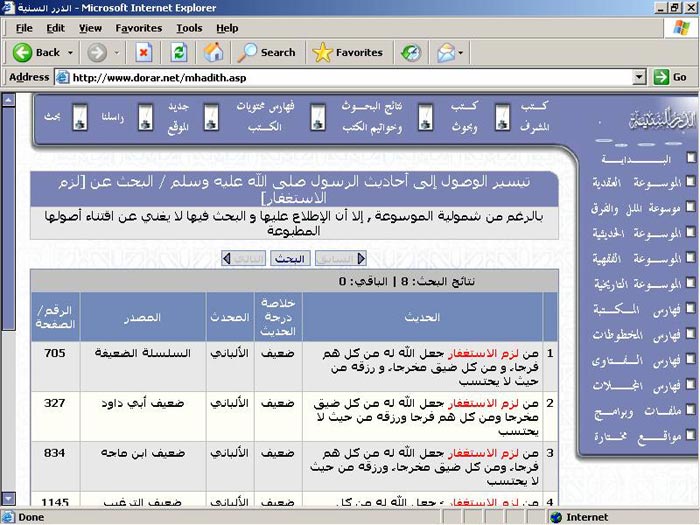Click the icon beside جديد الموقع
This screenshot has width=700, height=525.
pos(211,117)
